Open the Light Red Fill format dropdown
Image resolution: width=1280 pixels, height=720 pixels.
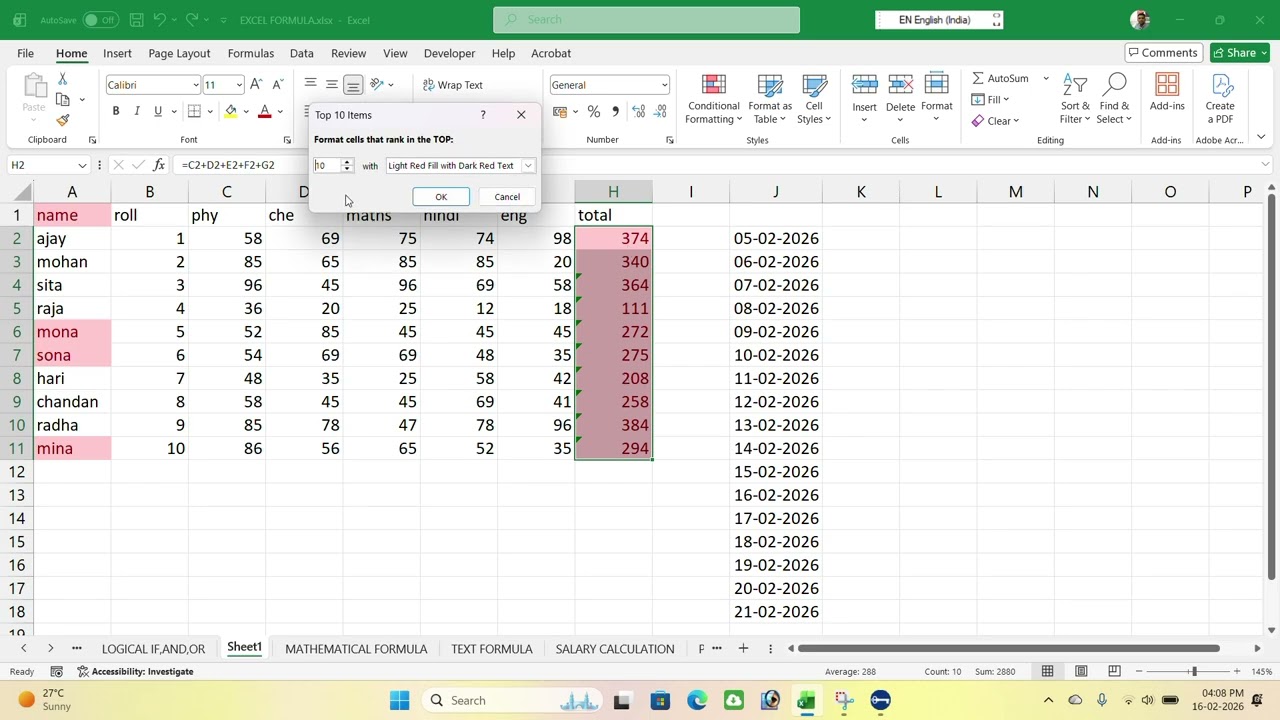[528, 166]
